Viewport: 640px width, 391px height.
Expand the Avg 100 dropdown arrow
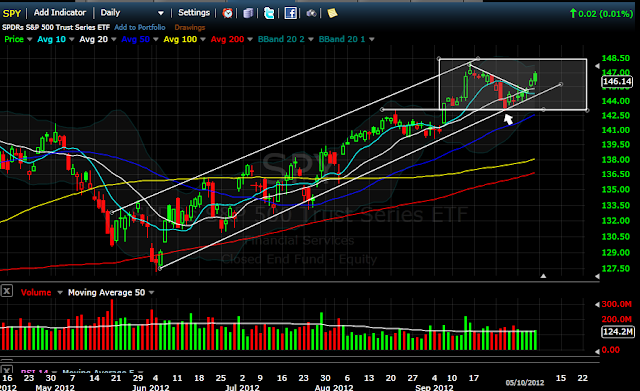[x=203, y=40]
